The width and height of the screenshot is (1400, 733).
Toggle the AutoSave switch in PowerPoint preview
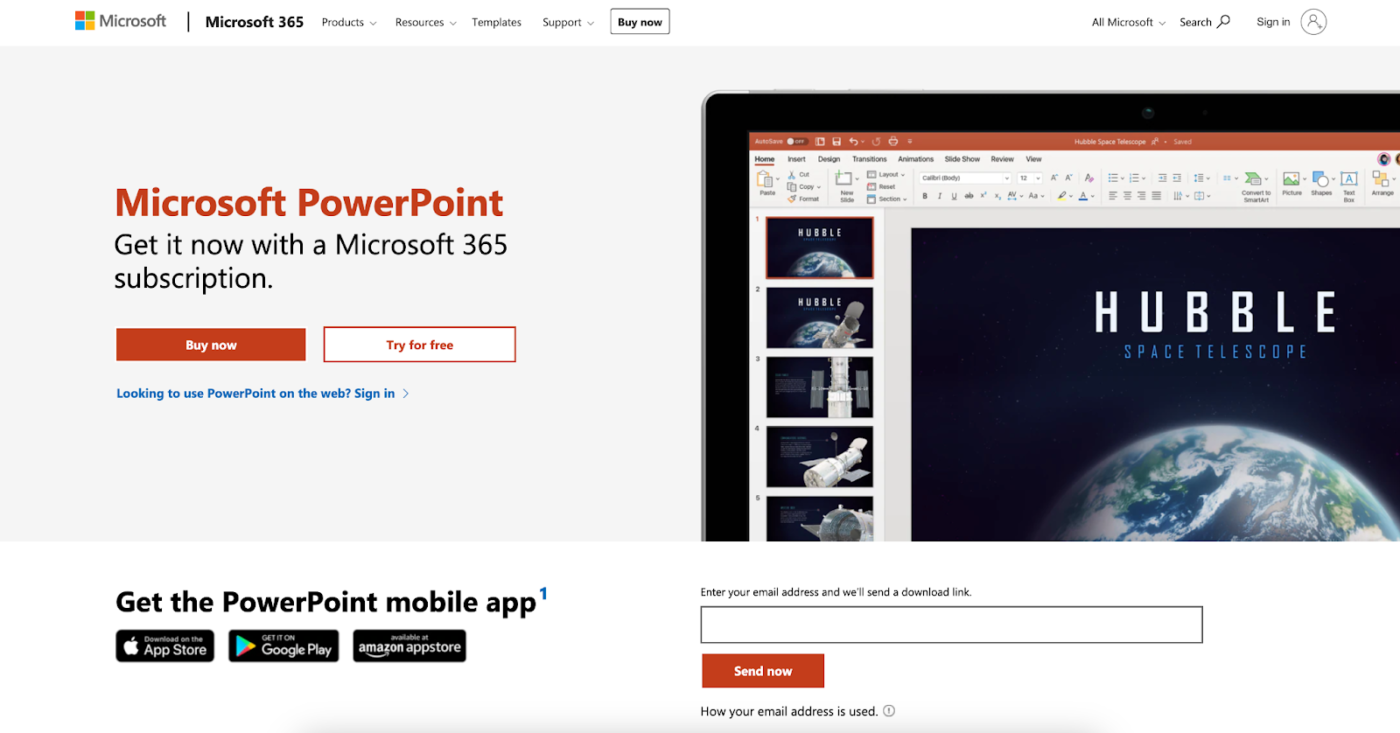click(797, 142)
